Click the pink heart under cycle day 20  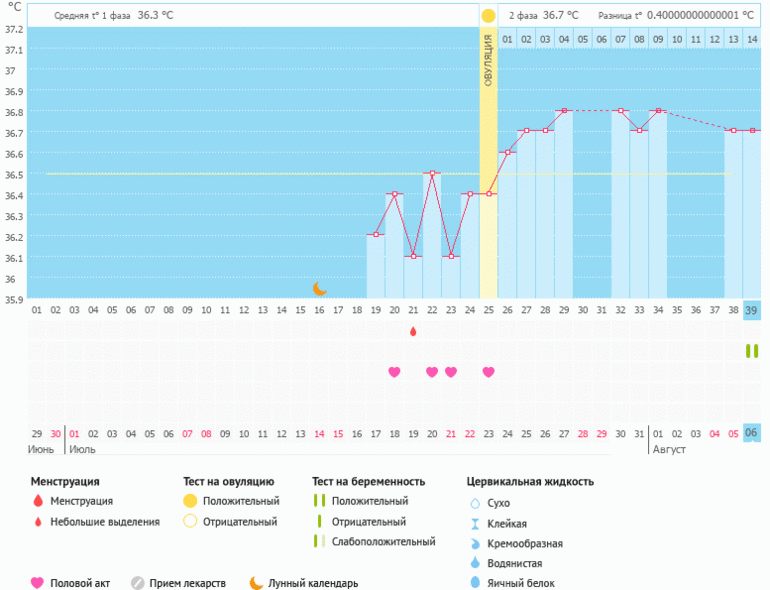[394, 372]
